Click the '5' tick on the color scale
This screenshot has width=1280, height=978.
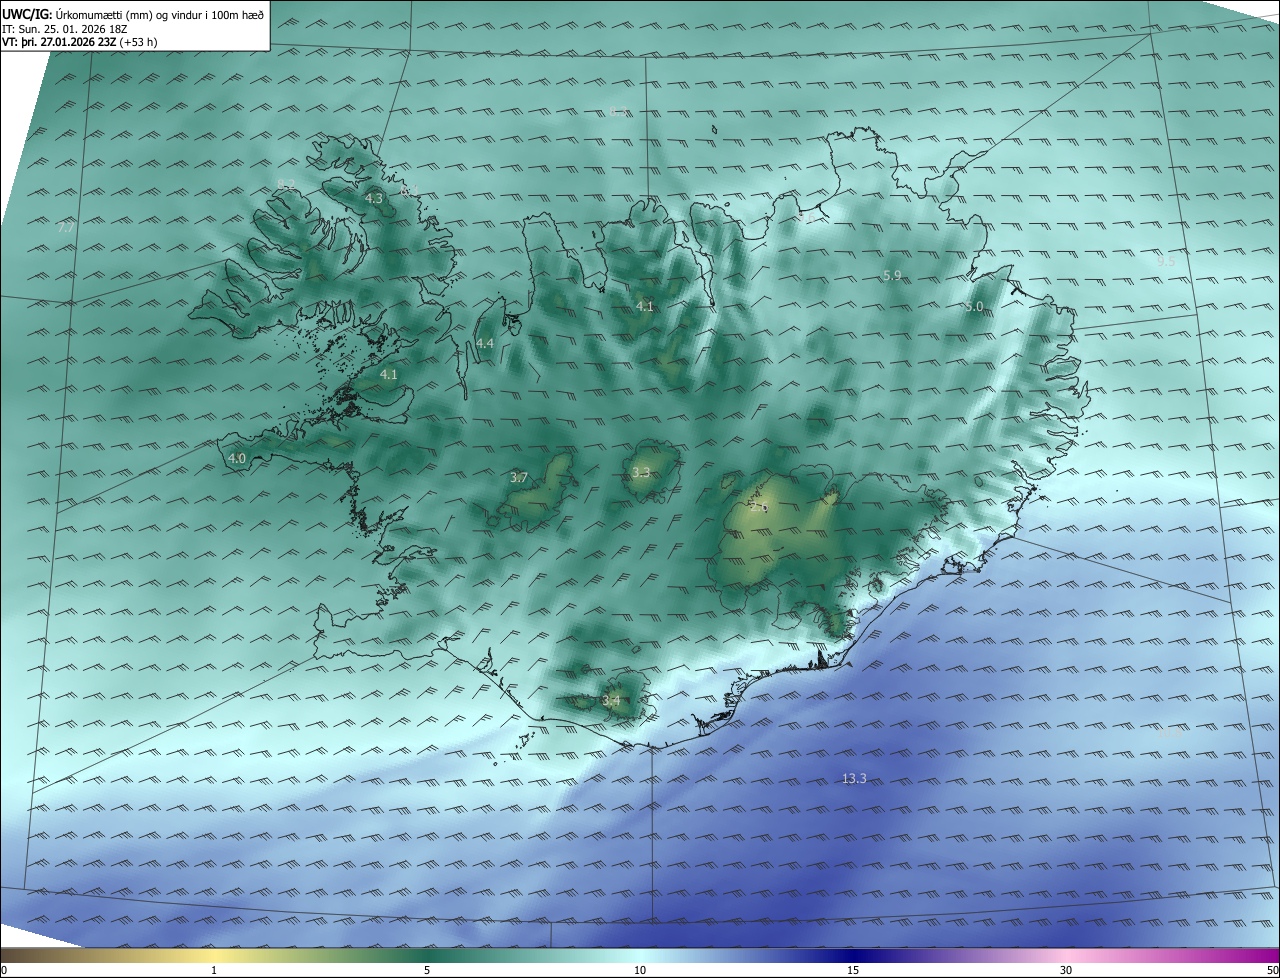(427, 970)
